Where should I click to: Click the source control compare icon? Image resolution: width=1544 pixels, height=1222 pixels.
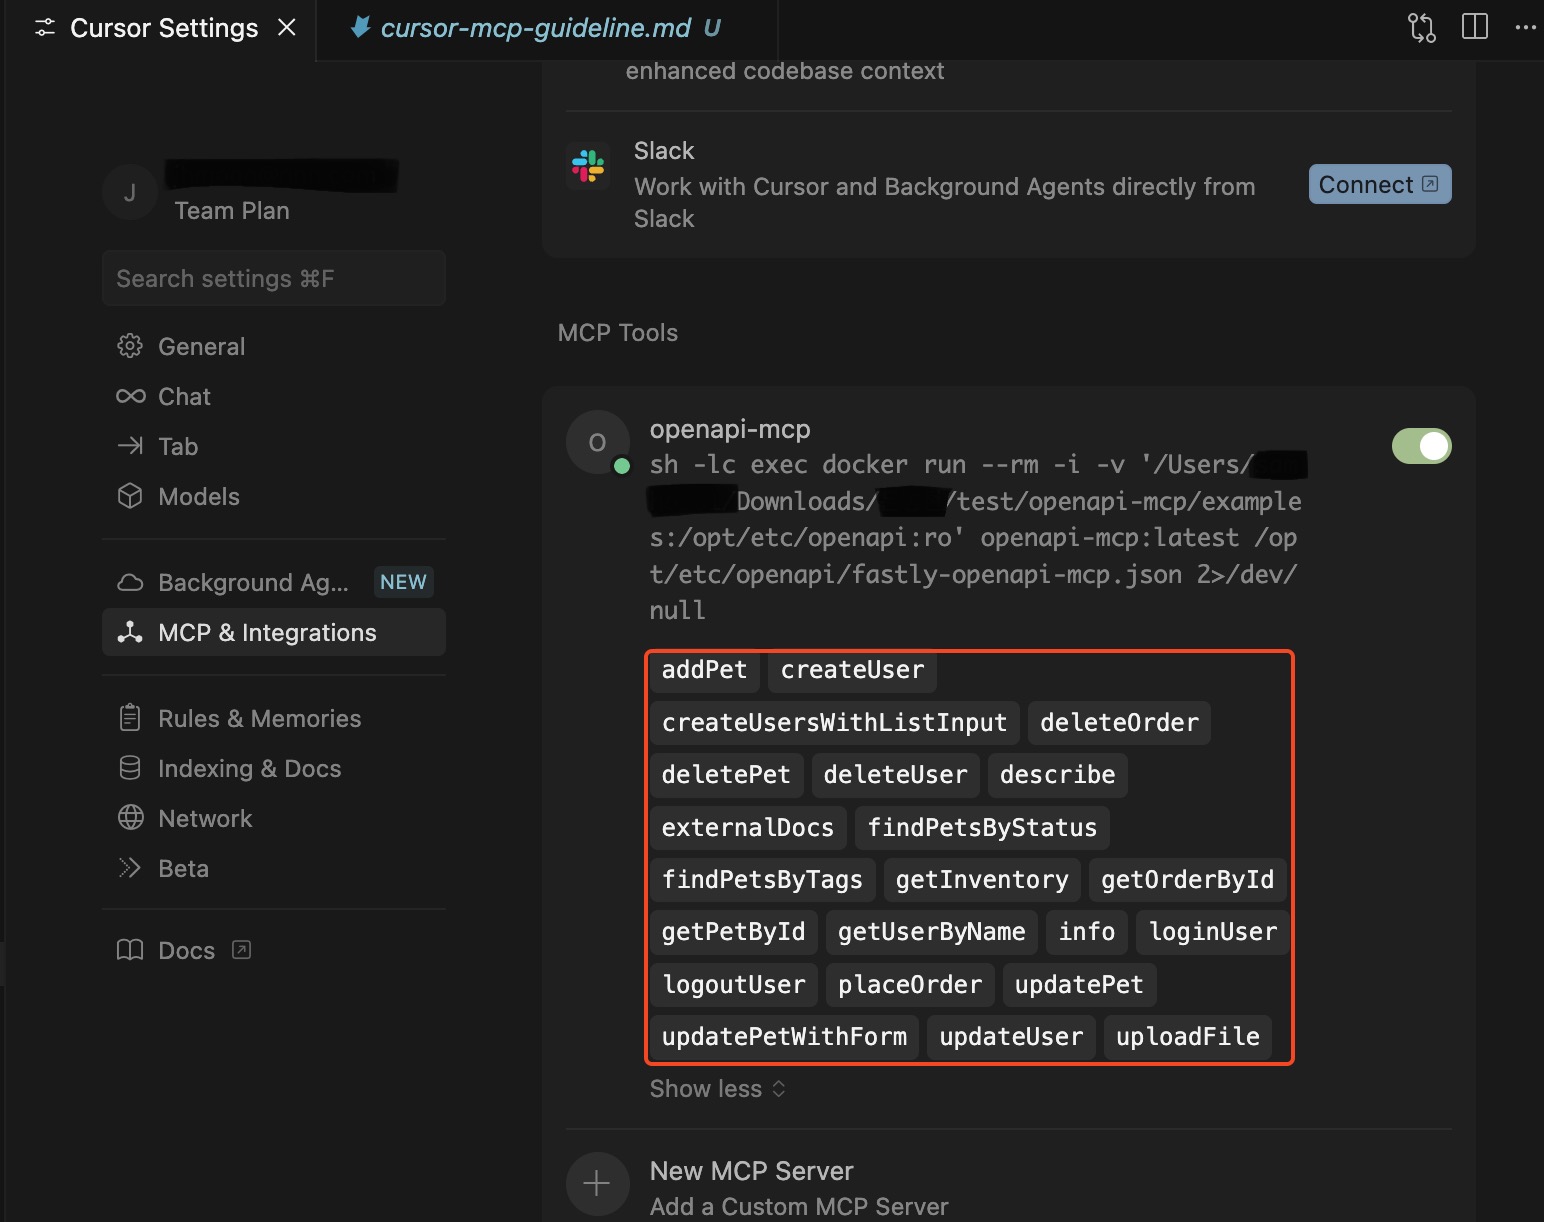tap(1421, 27)
